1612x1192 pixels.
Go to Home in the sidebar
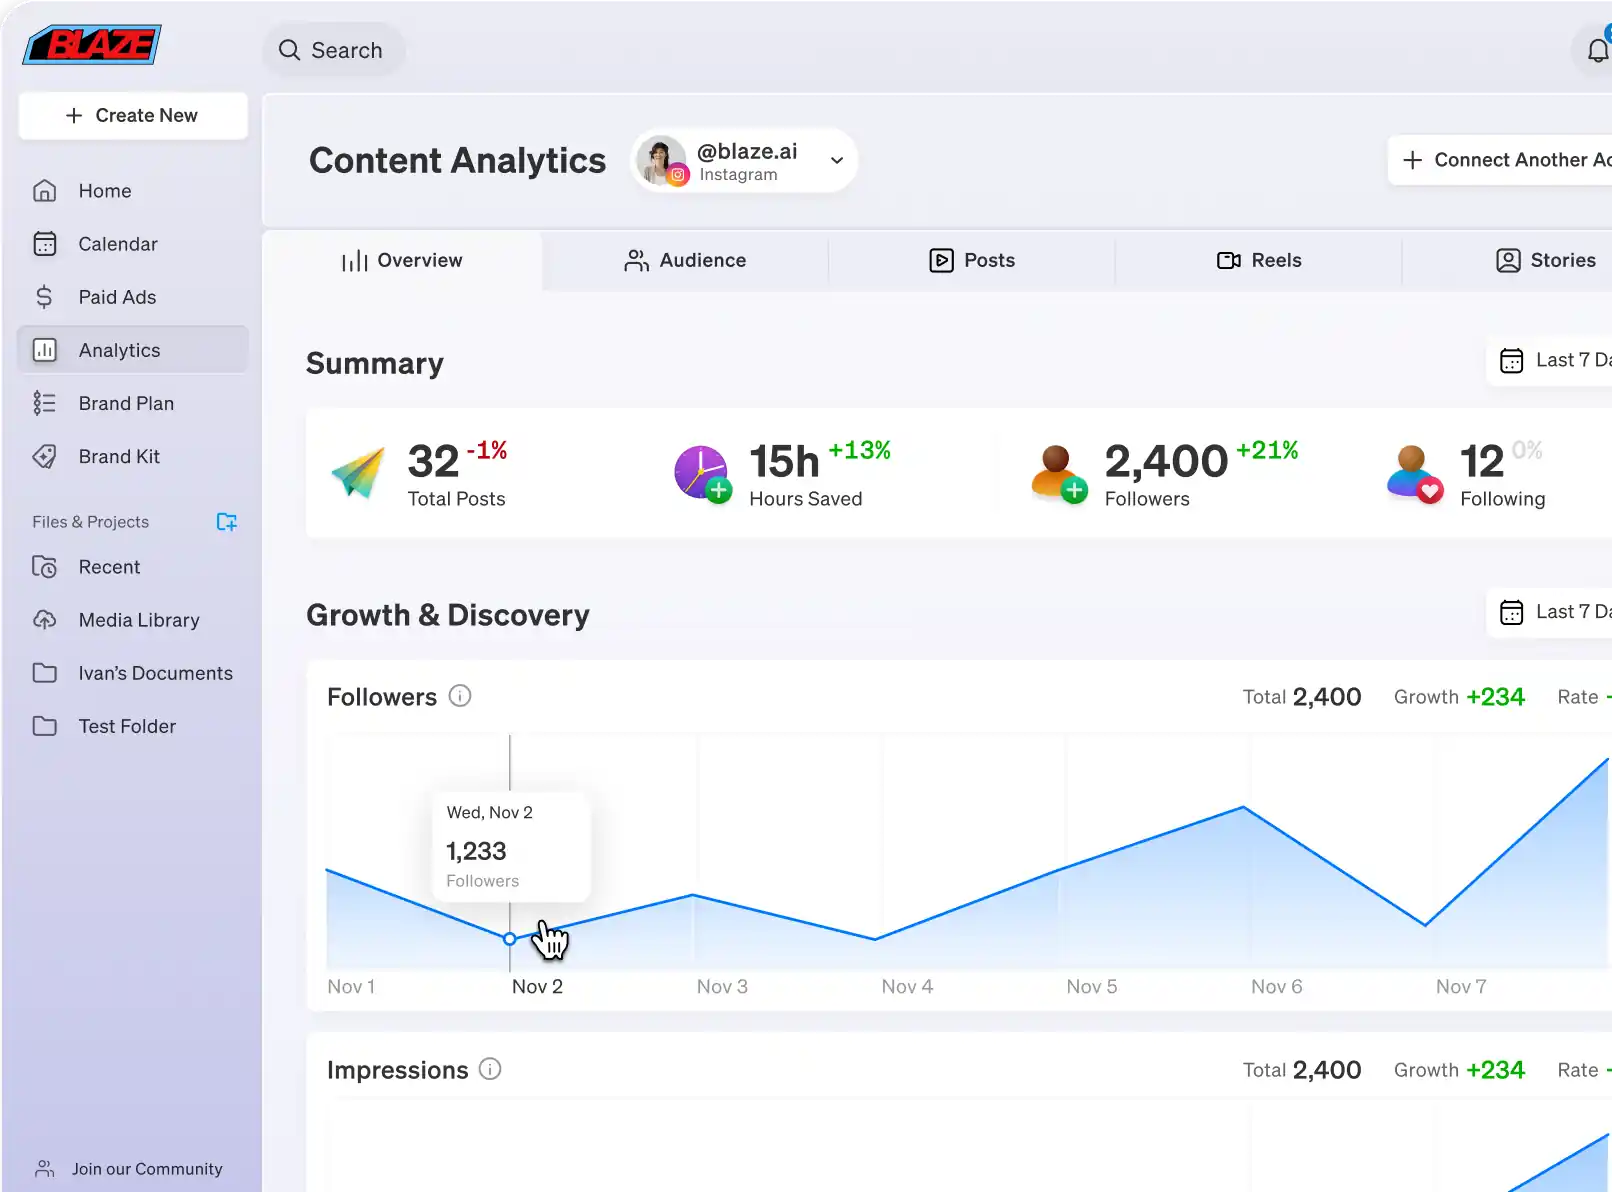click(133, 191)
